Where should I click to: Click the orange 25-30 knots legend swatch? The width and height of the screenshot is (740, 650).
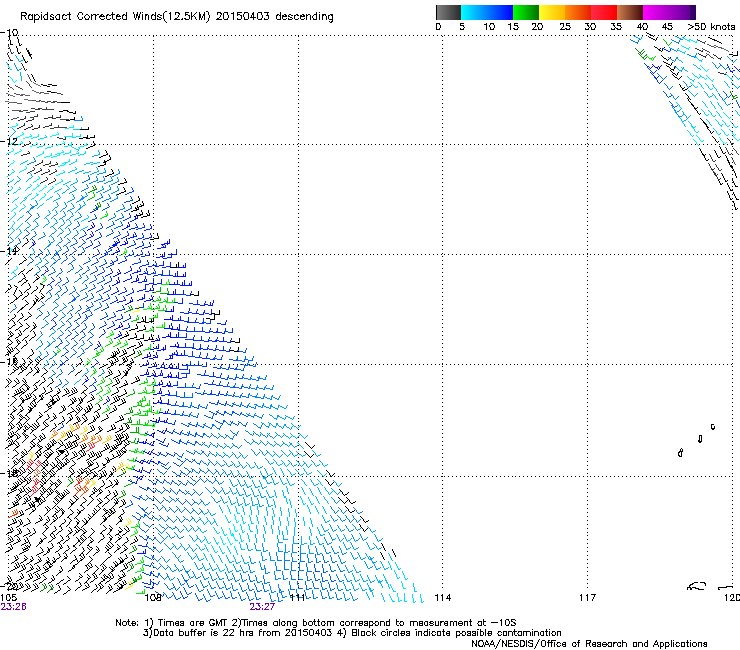click(x=578, y=12)
